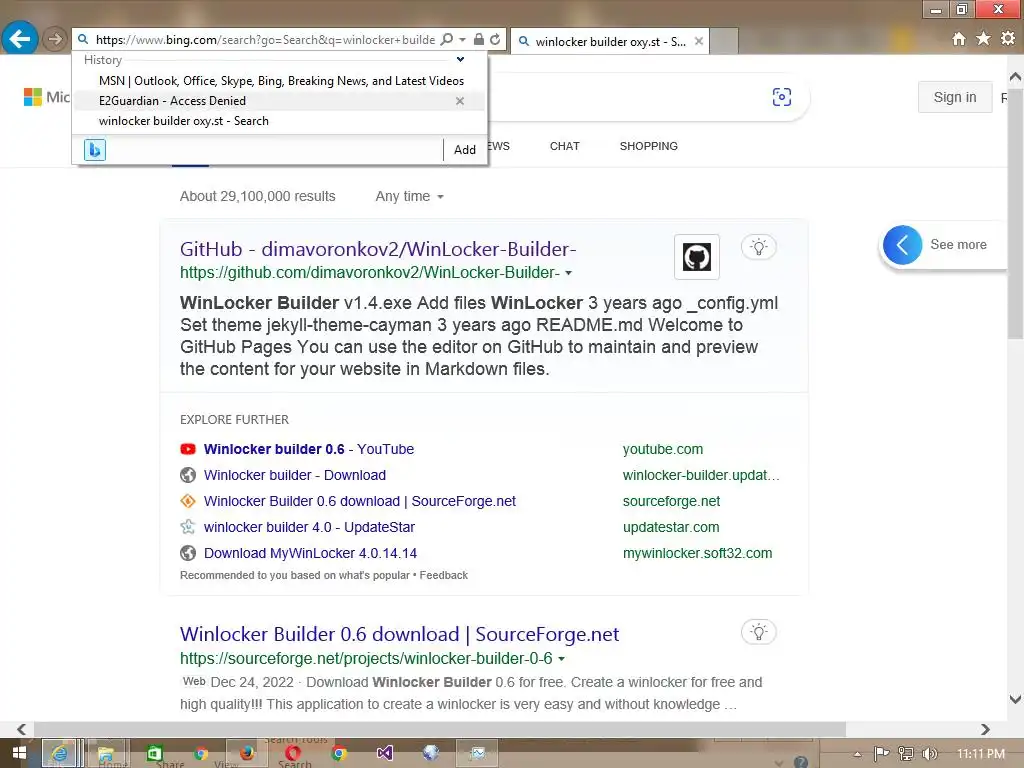The width and height of the screenshot is (1024, 768).
Task: Click the volume speaker tray icon
Action: [x=930, y=754]
